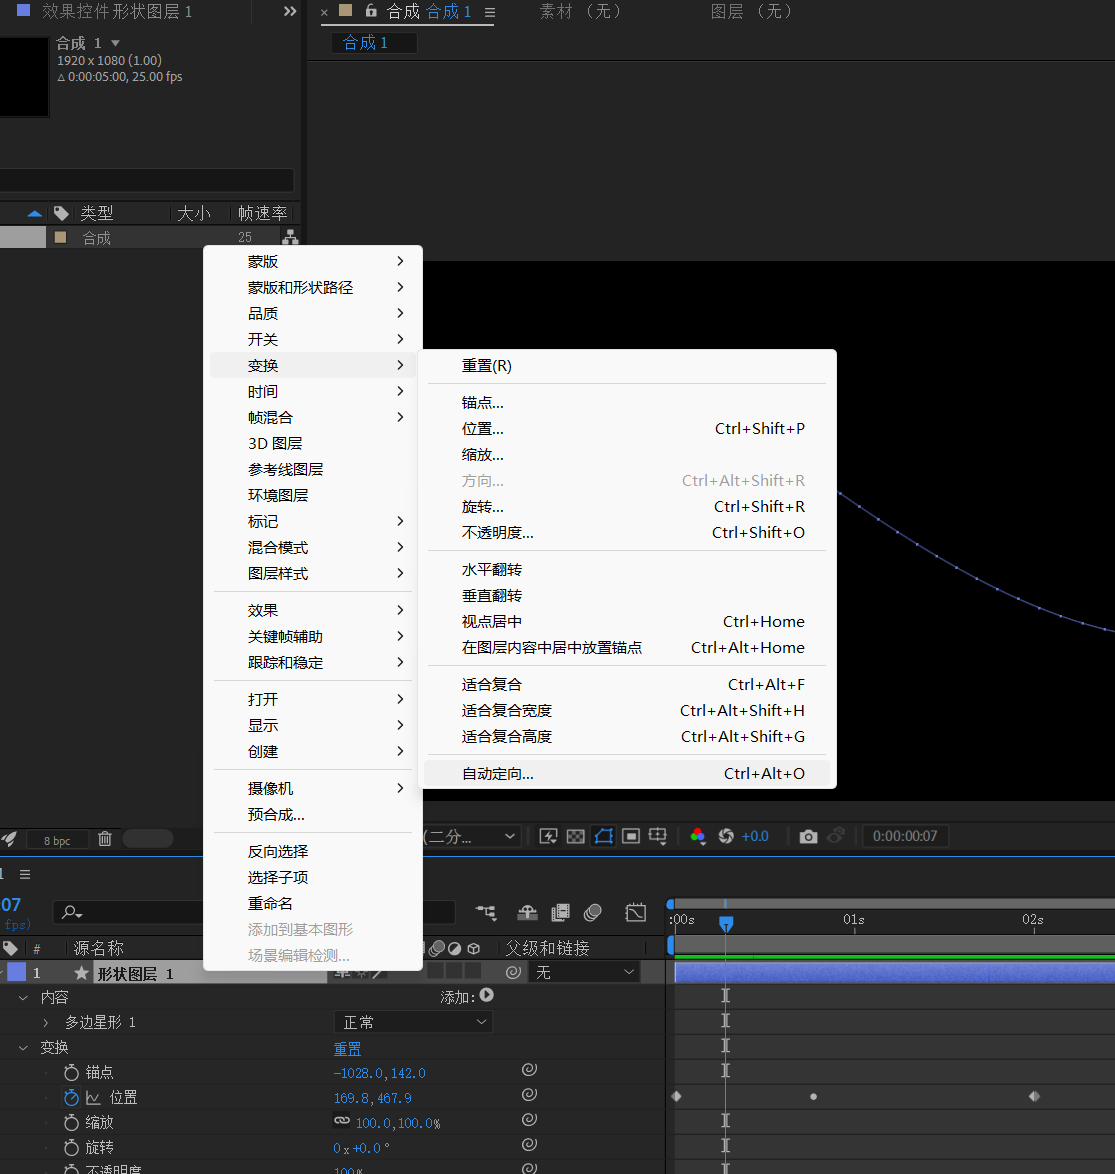
Task: Click the blue 重置 link in timeline
Action: point(347,1049)
